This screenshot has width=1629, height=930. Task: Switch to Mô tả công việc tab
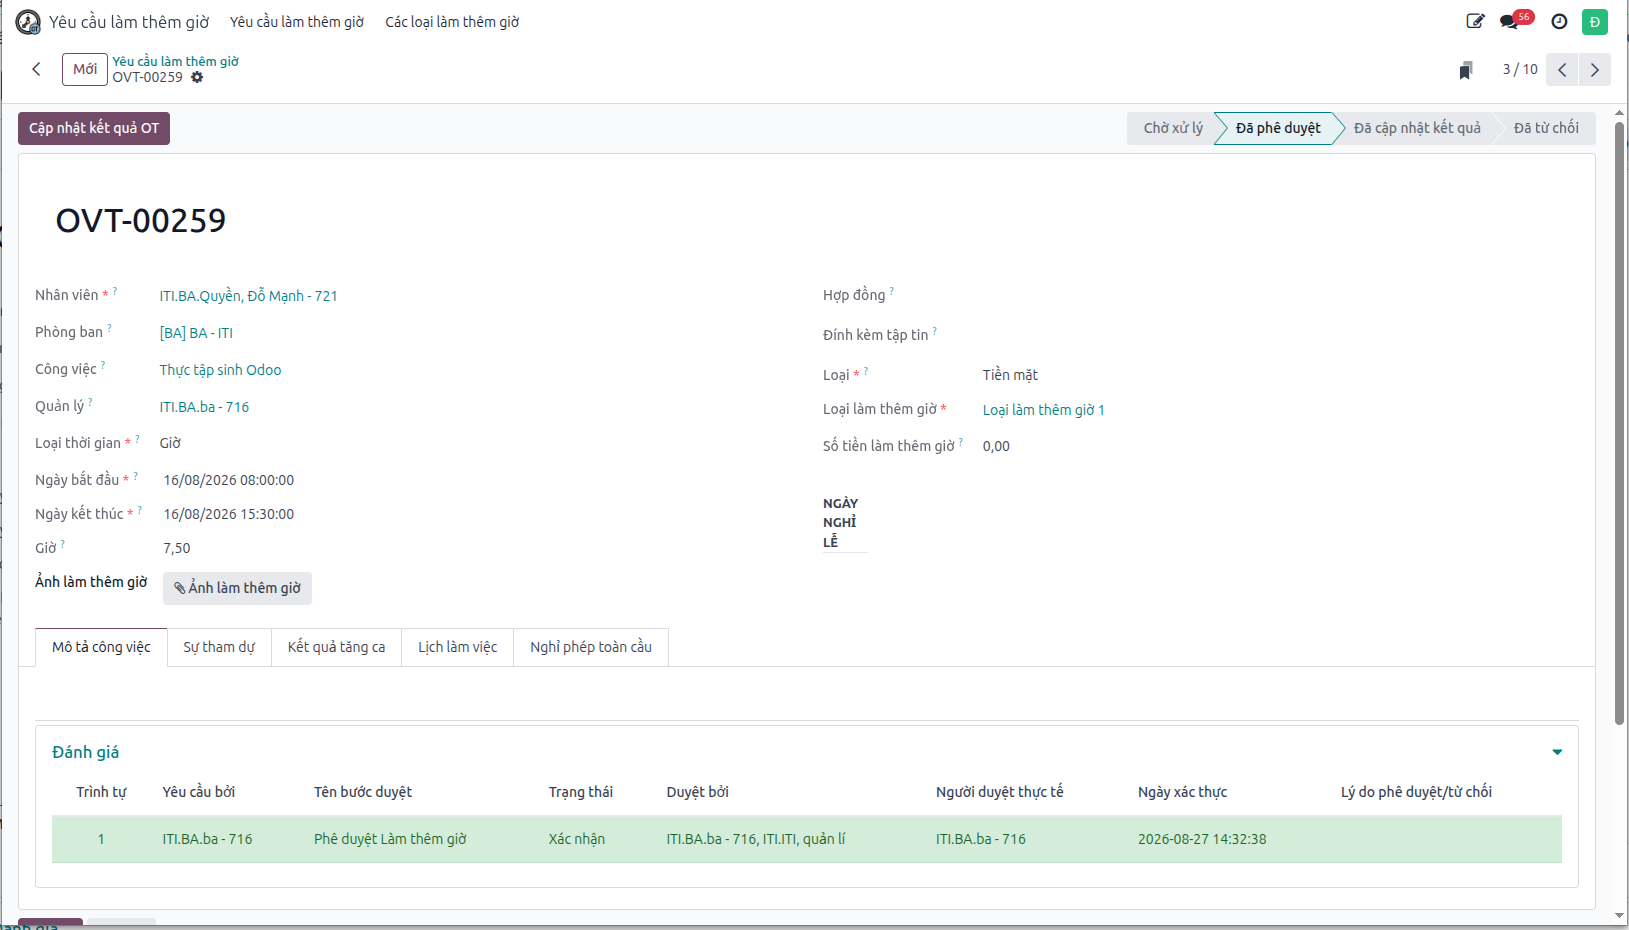tap(101, 647)
